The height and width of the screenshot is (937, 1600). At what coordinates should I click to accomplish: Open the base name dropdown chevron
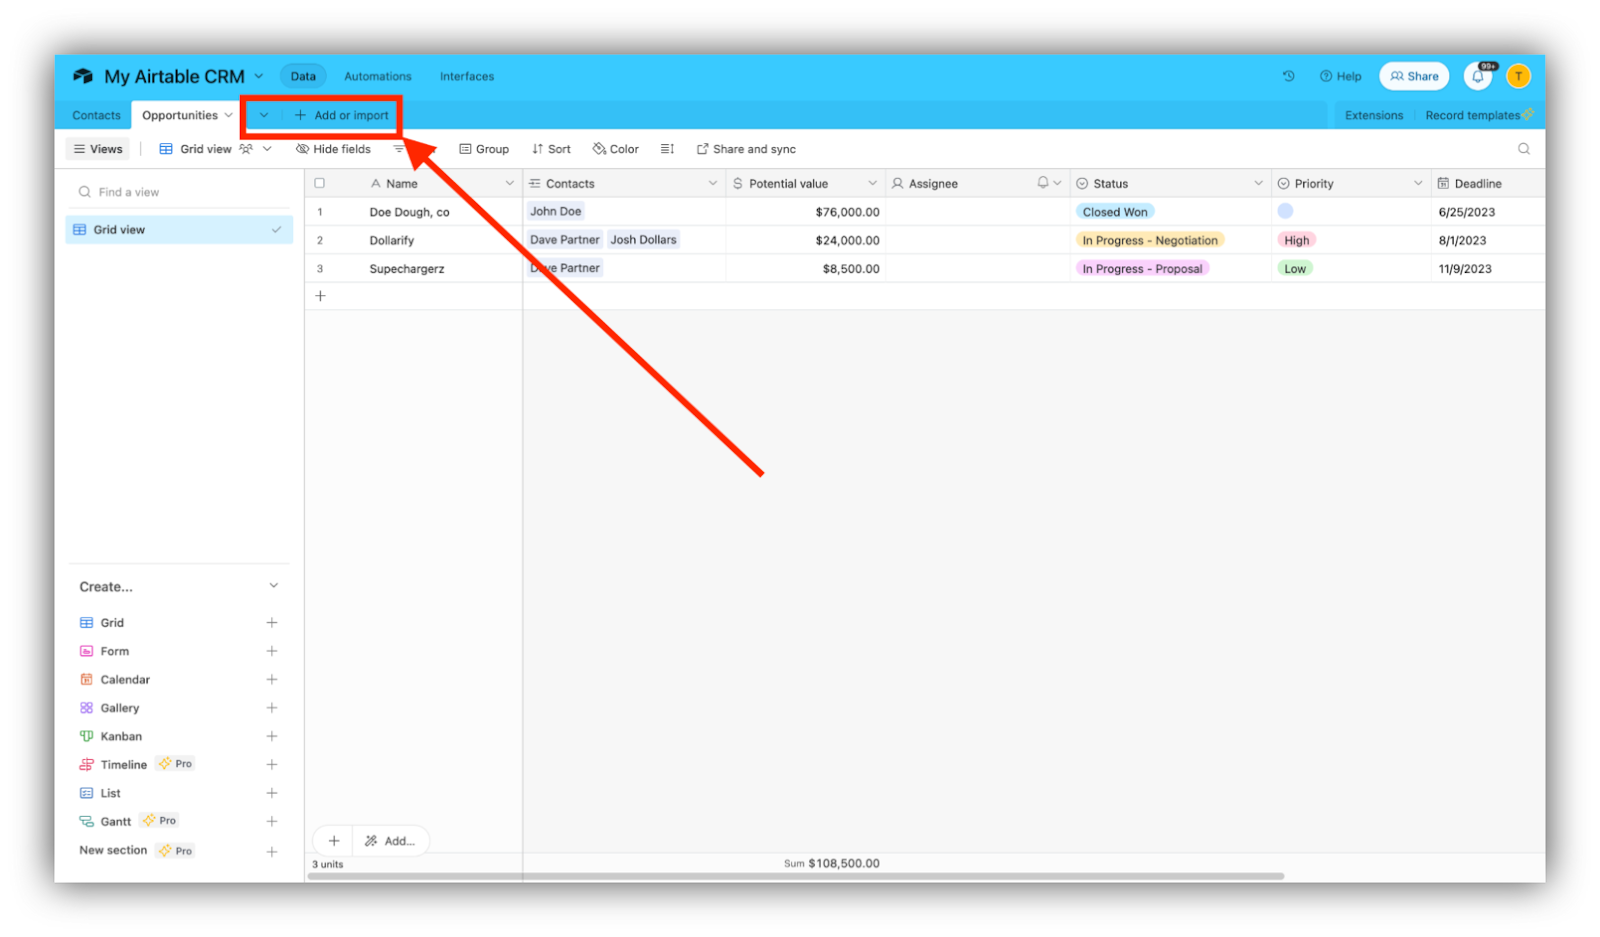click(259, 76)
